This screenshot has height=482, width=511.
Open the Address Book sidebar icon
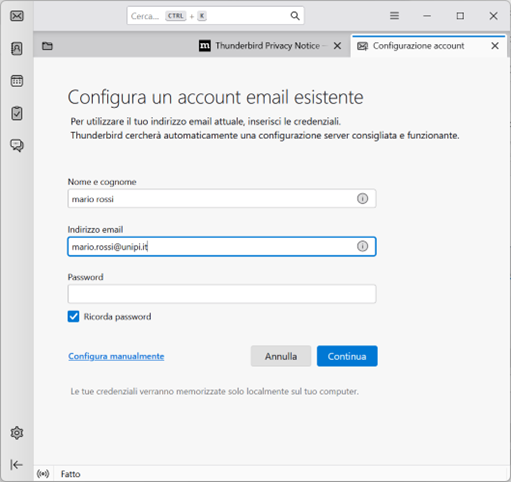point(17,48)
